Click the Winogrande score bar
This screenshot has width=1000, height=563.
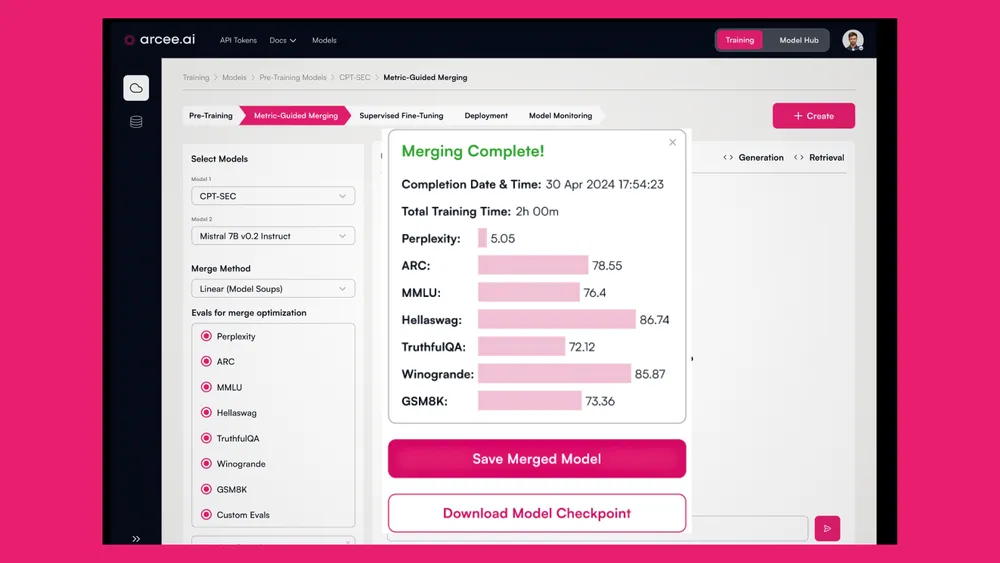coord(555,374)
